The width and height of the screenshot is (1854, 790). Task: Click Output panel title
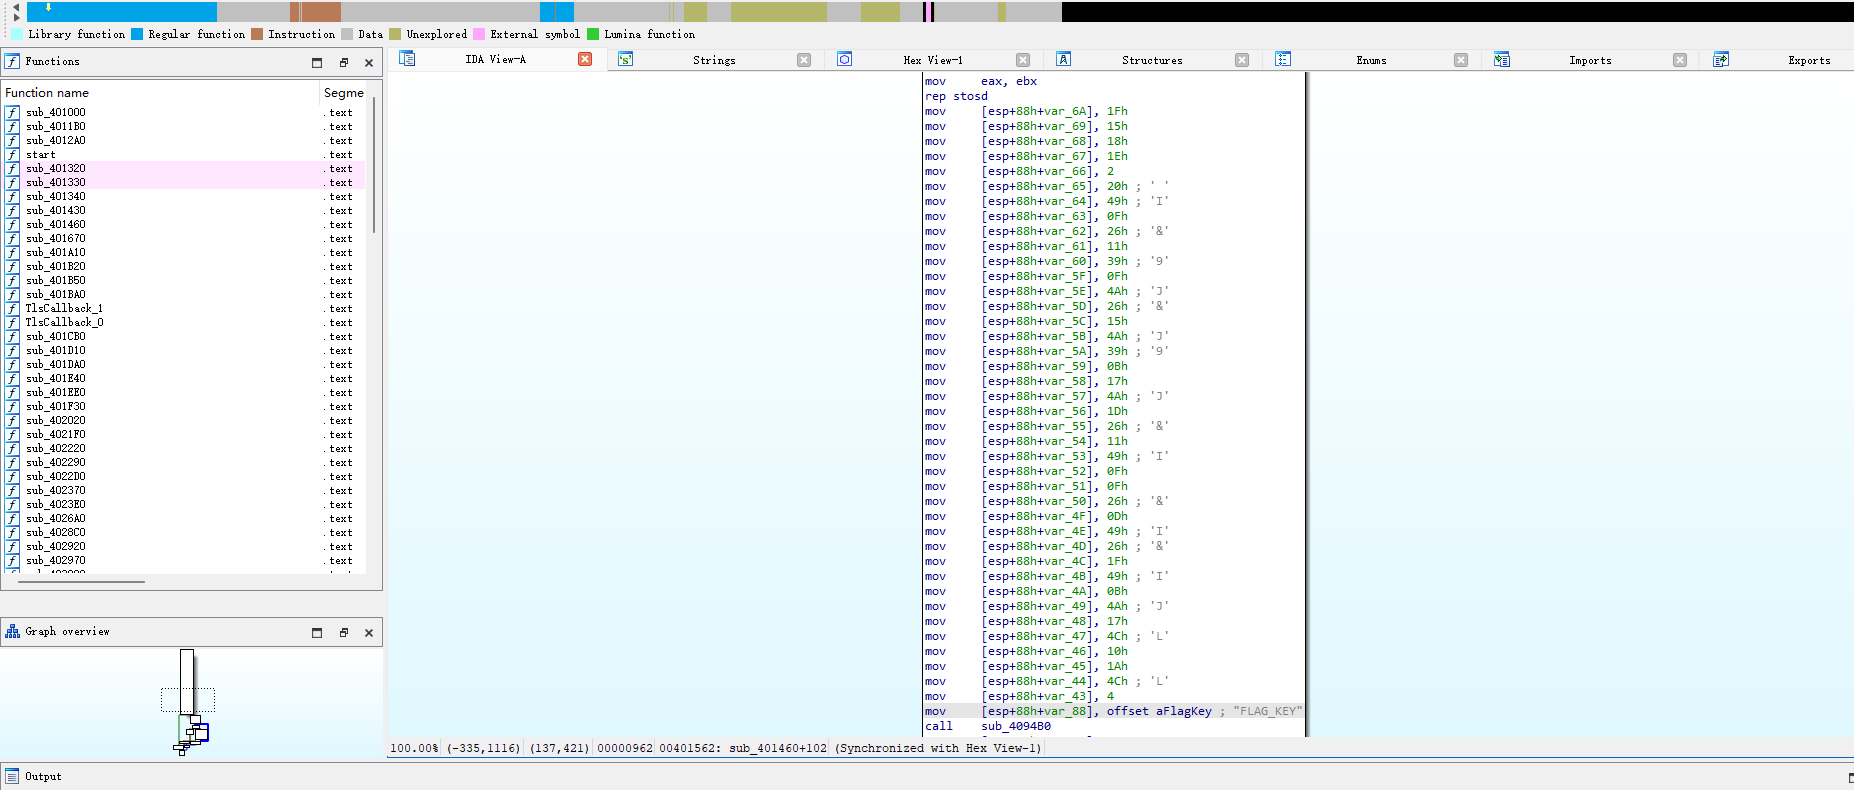(x=43, y=776)
